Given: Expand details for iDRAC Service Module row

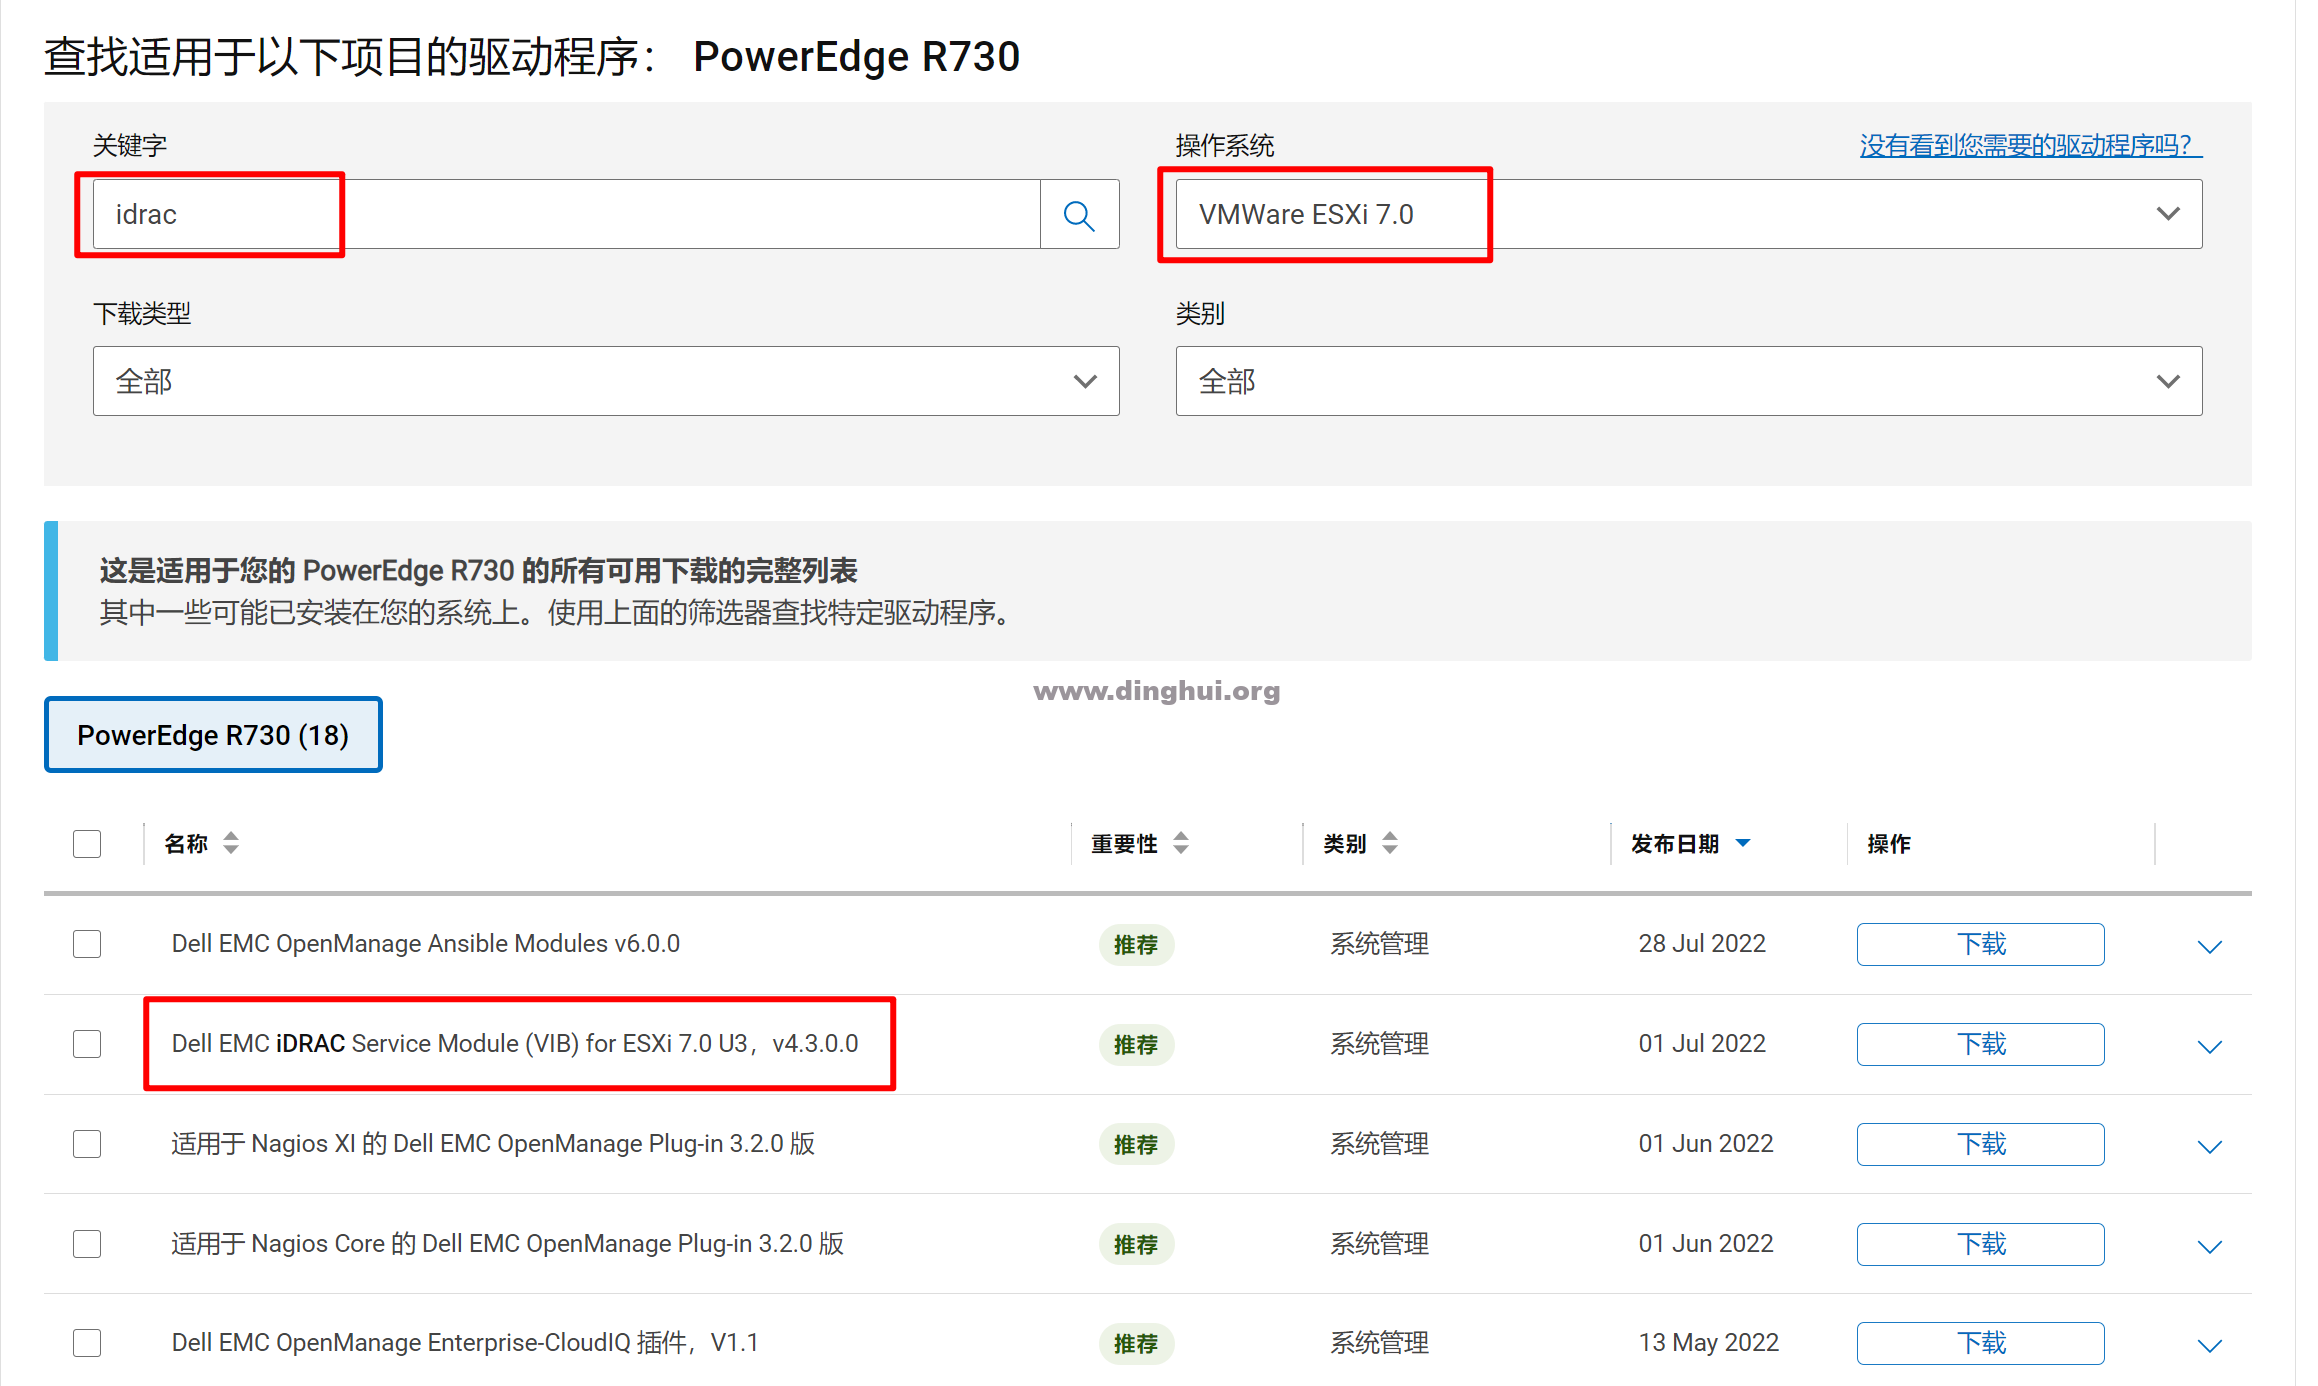Looking at the screenshot, I should click(x=2209, y=1046).
